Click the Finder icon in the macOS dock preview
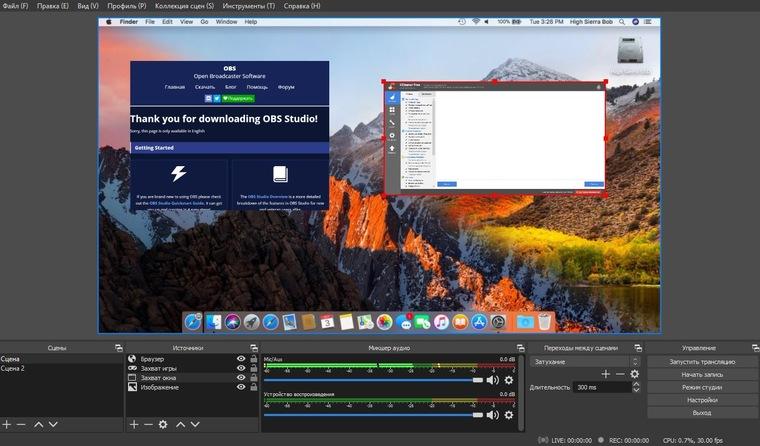The image size is (760, 446). coord(213,322)
